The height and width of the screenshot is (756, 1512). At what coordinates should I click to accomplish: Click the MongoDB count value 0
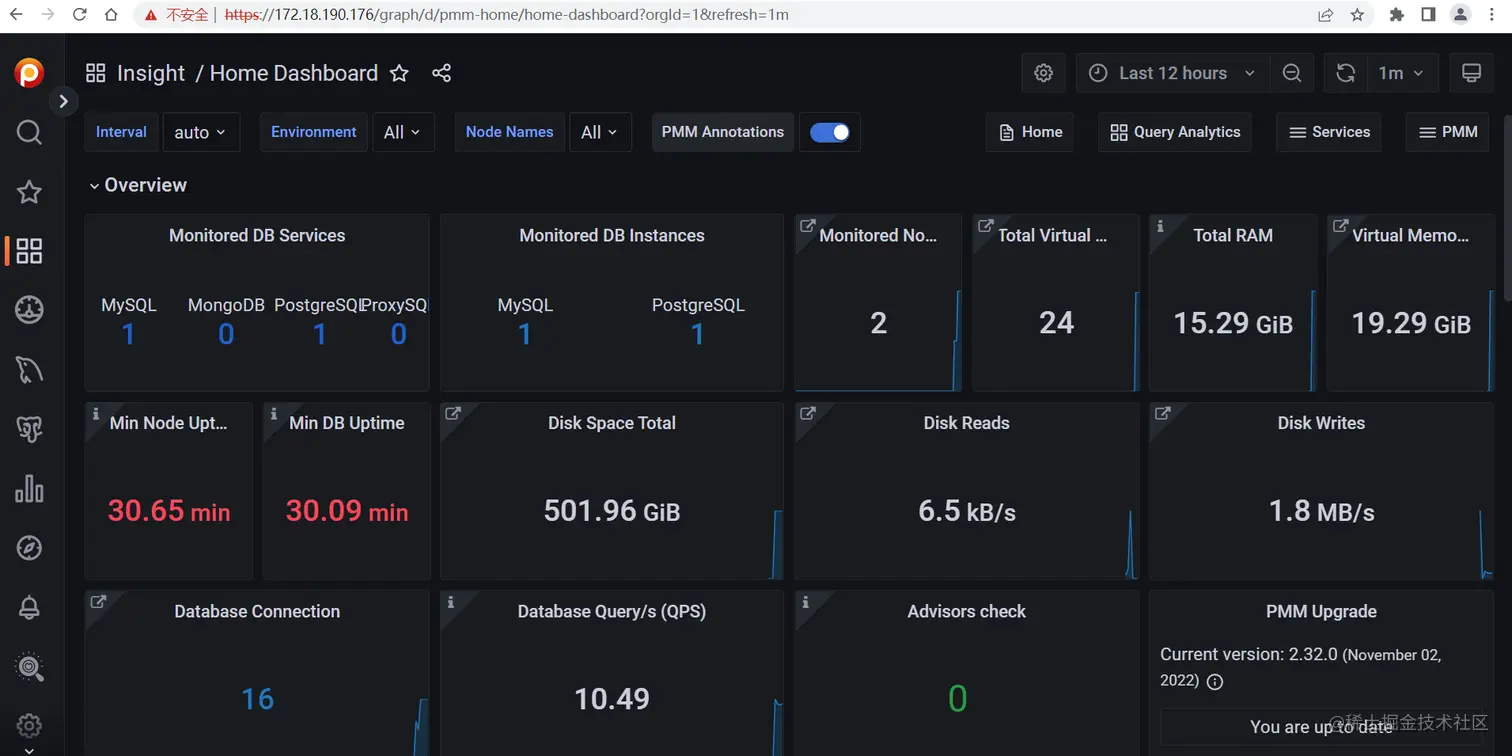point(226,334)
